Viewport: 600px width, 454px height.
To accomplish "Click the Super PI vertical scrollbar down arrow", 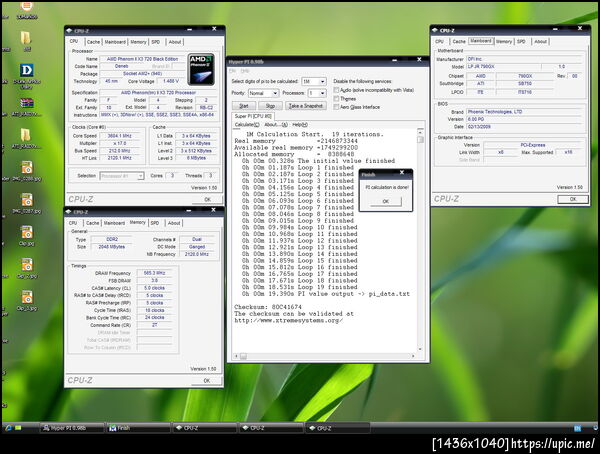I will click(420, 349).
